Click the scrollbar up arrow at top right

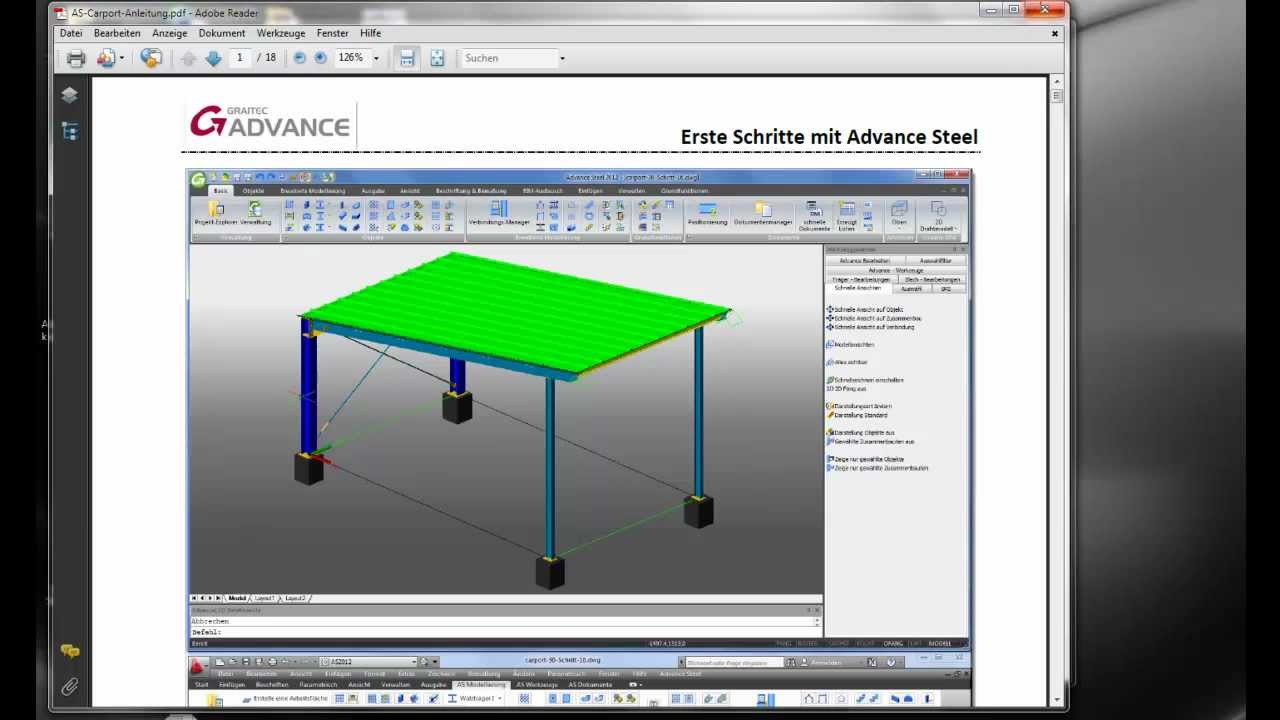point(1058,82)
